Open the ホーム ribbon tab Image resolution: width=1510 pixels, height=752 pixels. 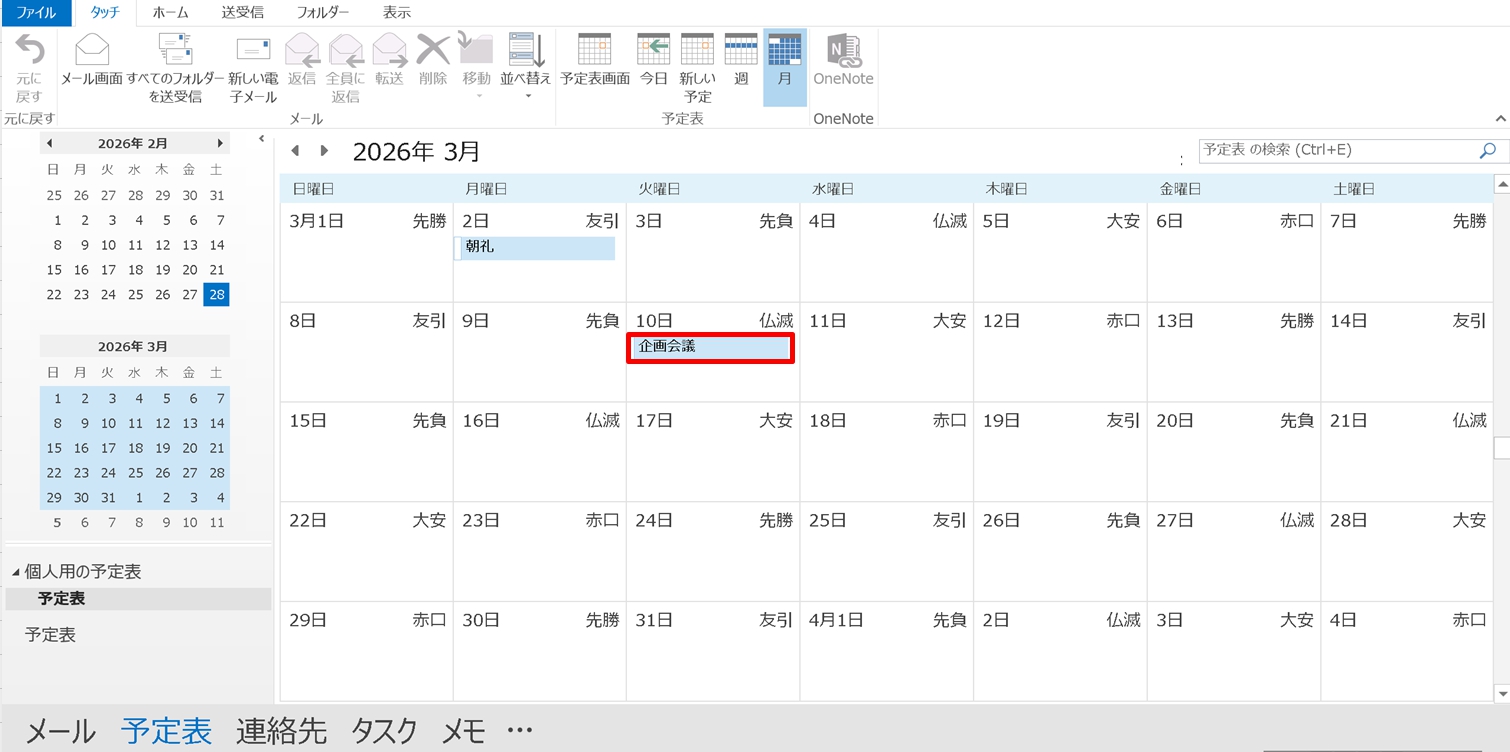click(x=170, y=13)
